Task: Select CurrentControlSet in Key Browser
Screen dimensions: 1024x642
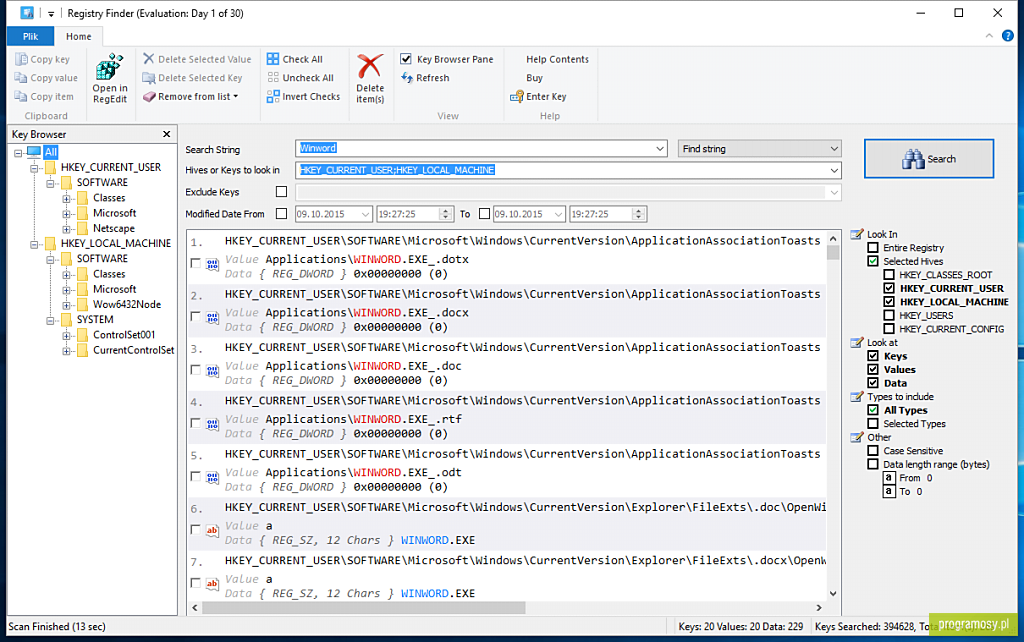Action: point(133,350)
